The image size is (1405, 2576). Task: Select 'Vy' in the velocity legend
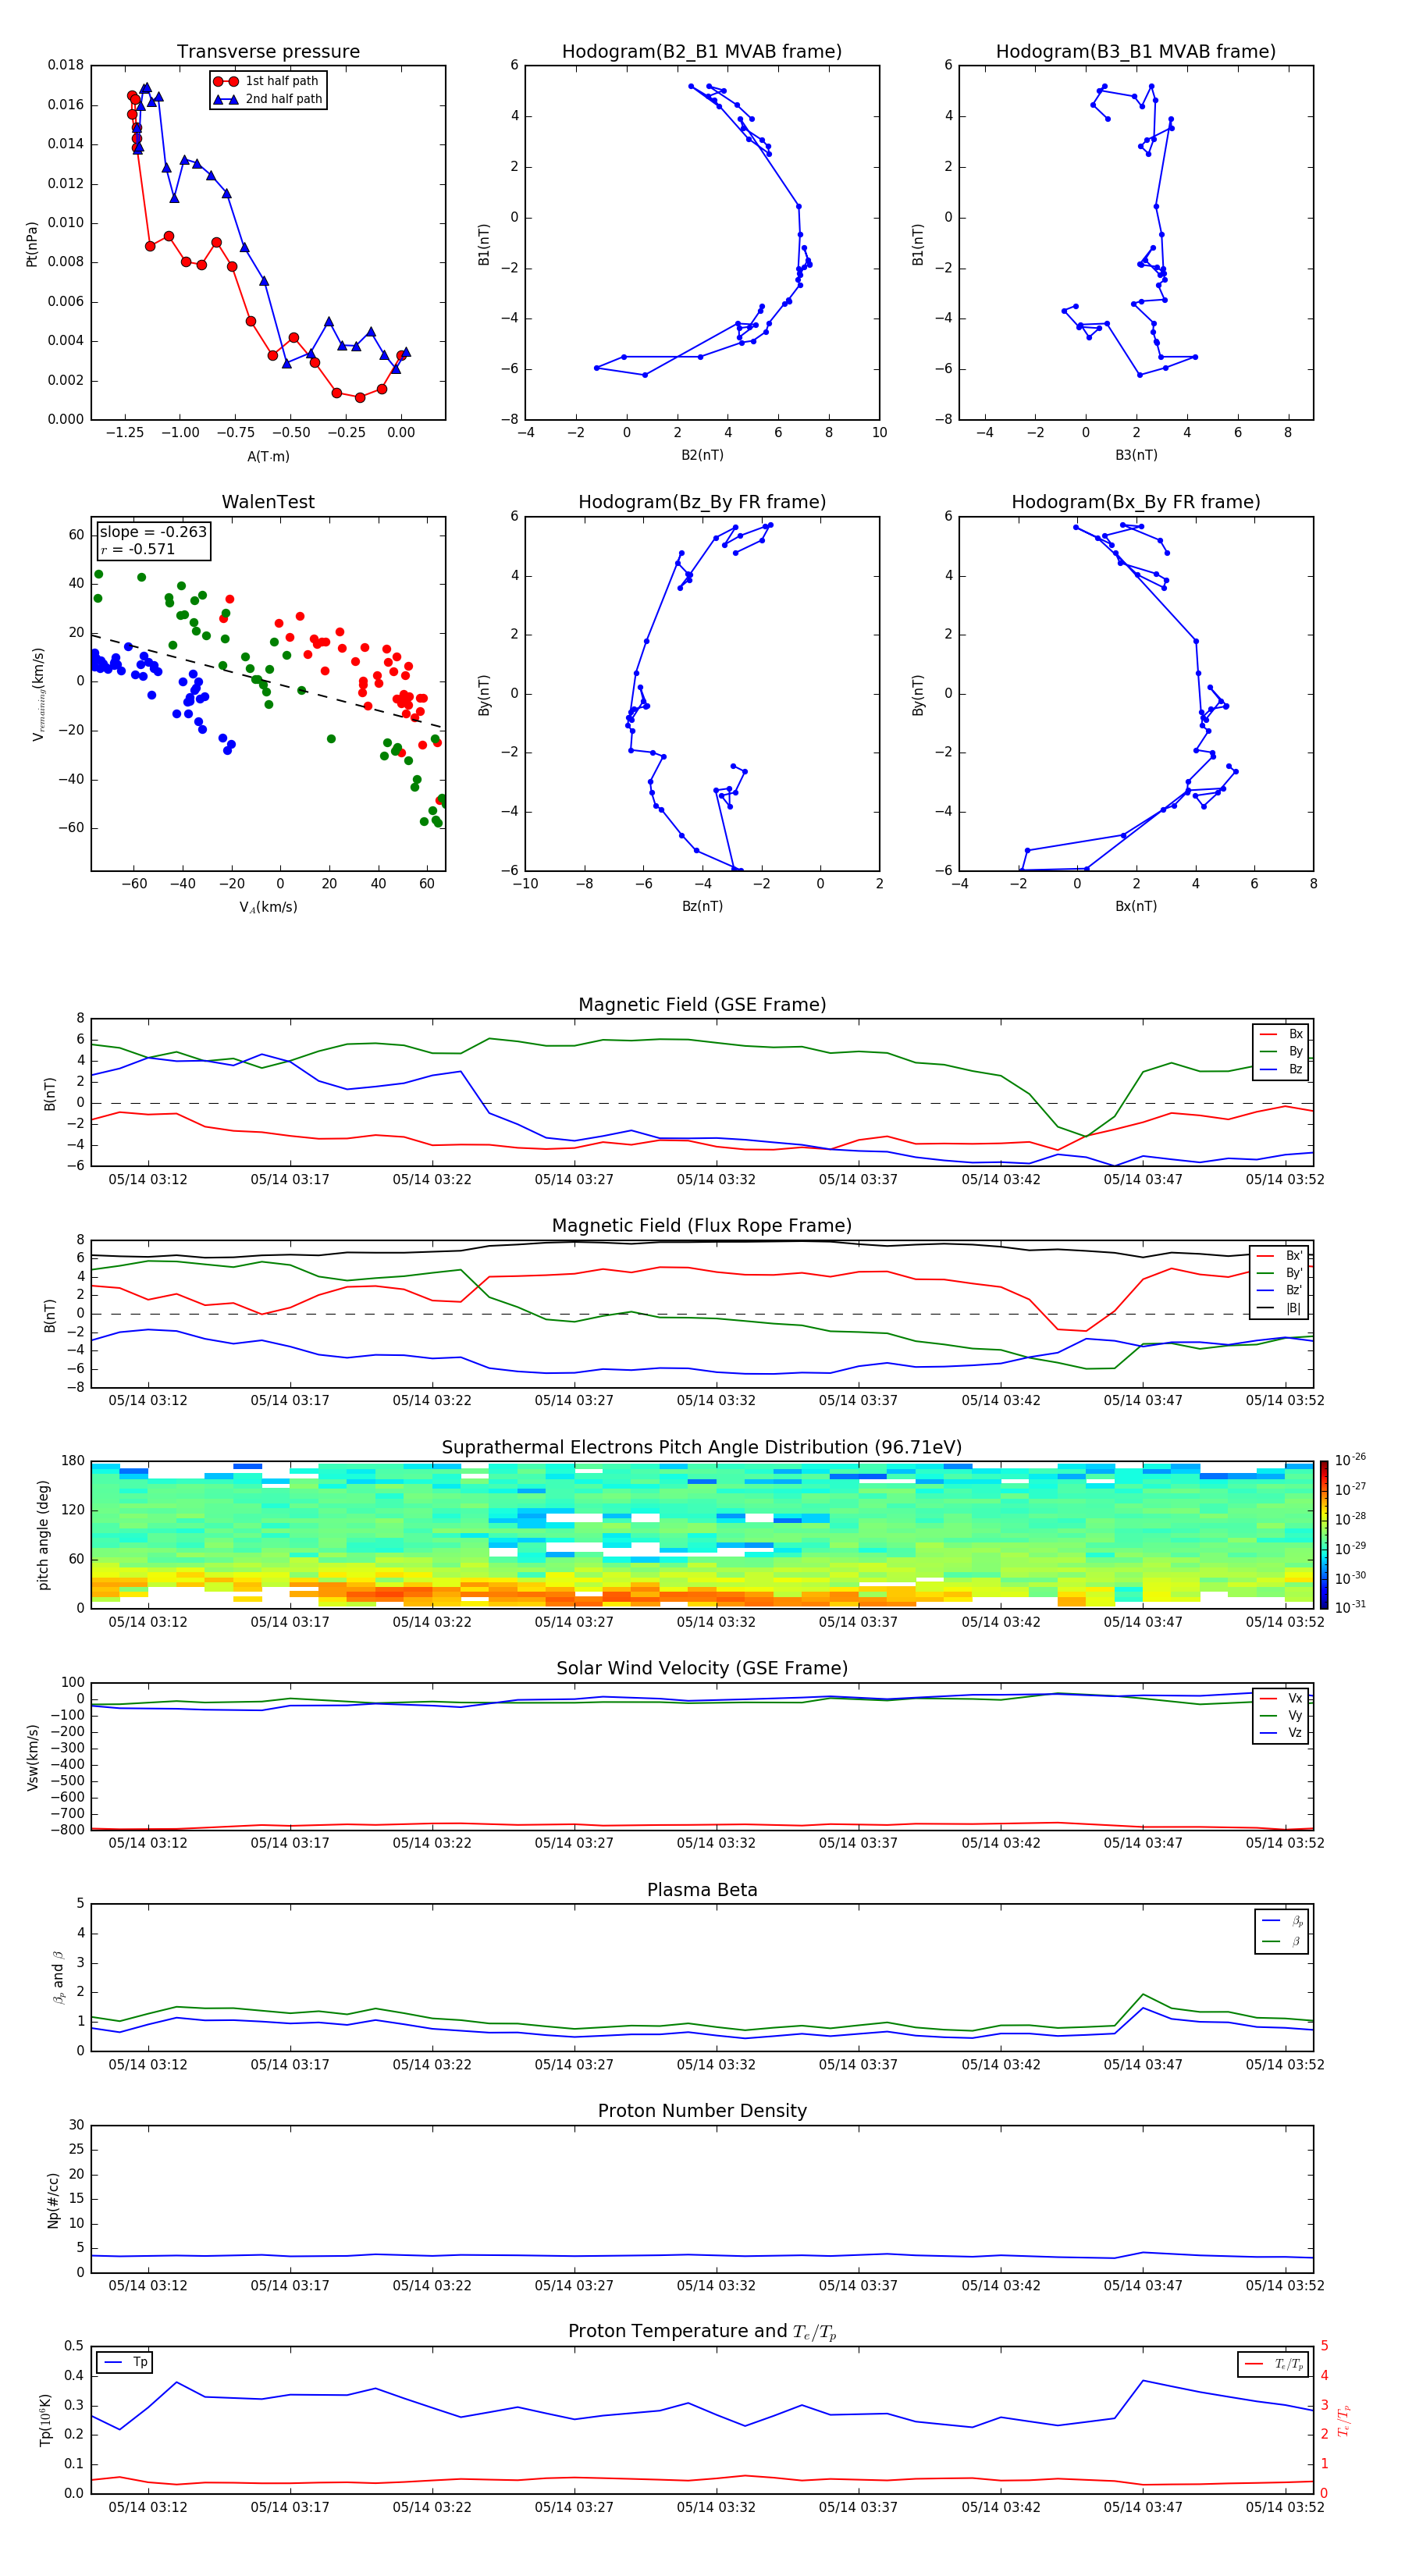coord(1281,1716)
